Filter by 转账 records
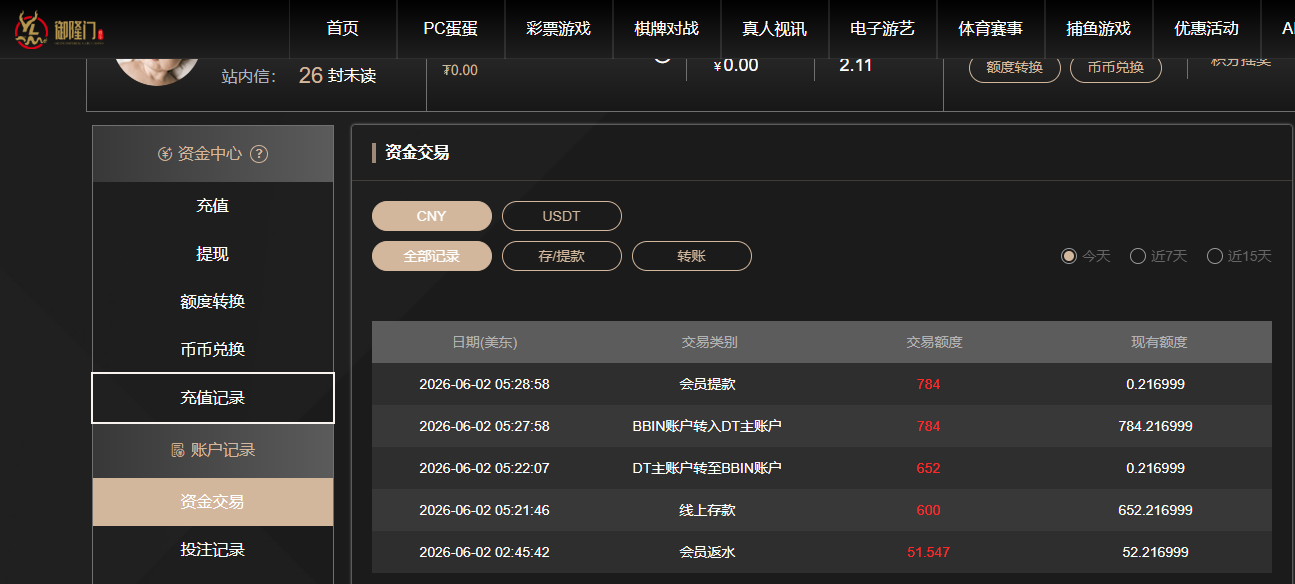Viewport: 1295px width, 584px height. [692, 256]
